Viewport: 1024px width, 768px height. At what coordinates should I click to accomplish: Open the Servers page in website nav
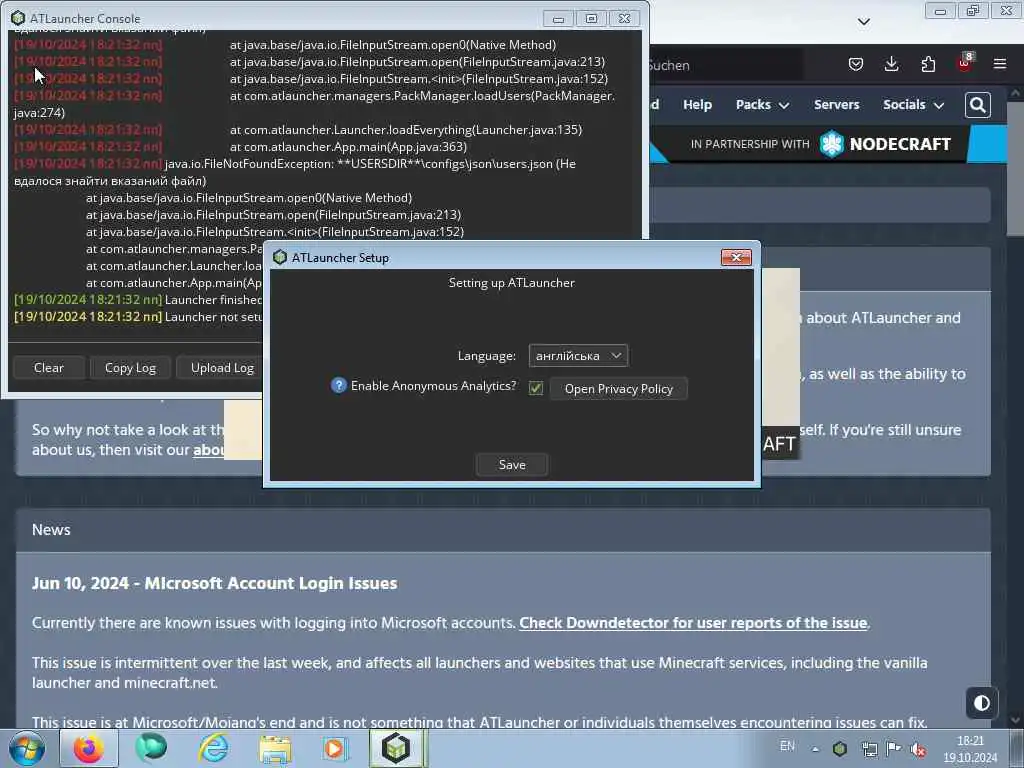(836, 104)
